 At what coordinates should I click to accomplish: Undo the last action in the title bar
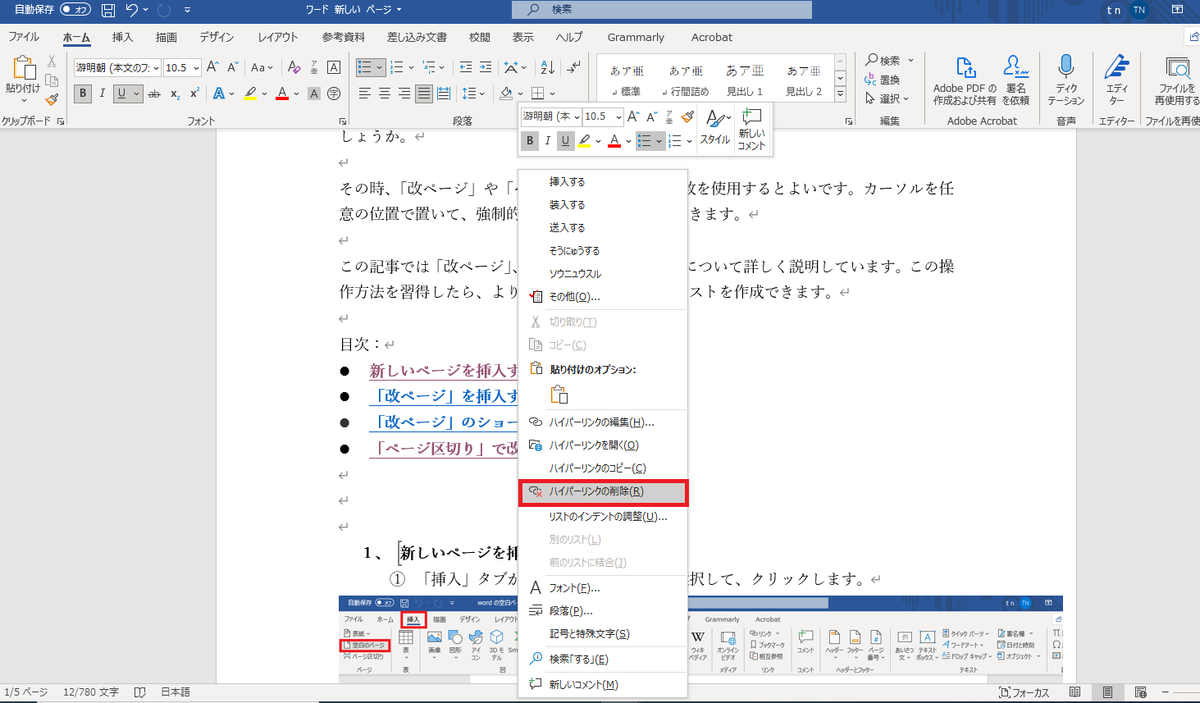[132, 10]
